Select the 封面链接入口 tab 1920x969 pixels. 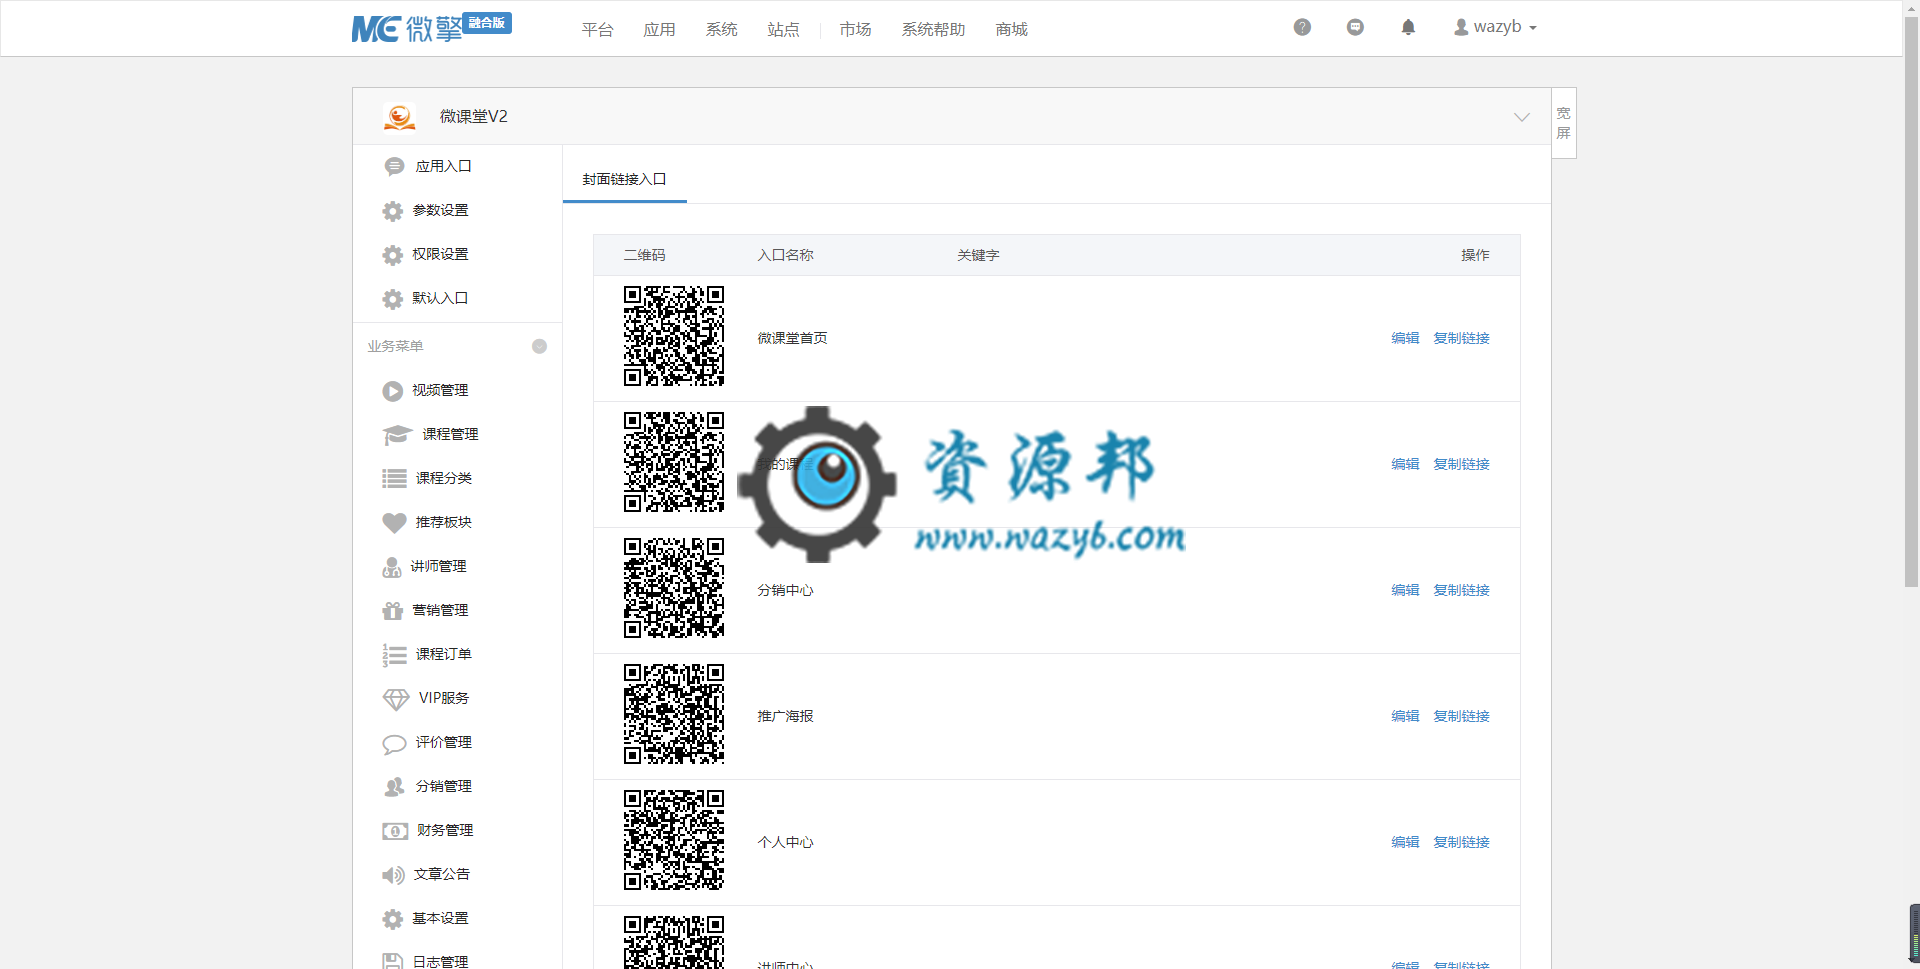point(624,179)
